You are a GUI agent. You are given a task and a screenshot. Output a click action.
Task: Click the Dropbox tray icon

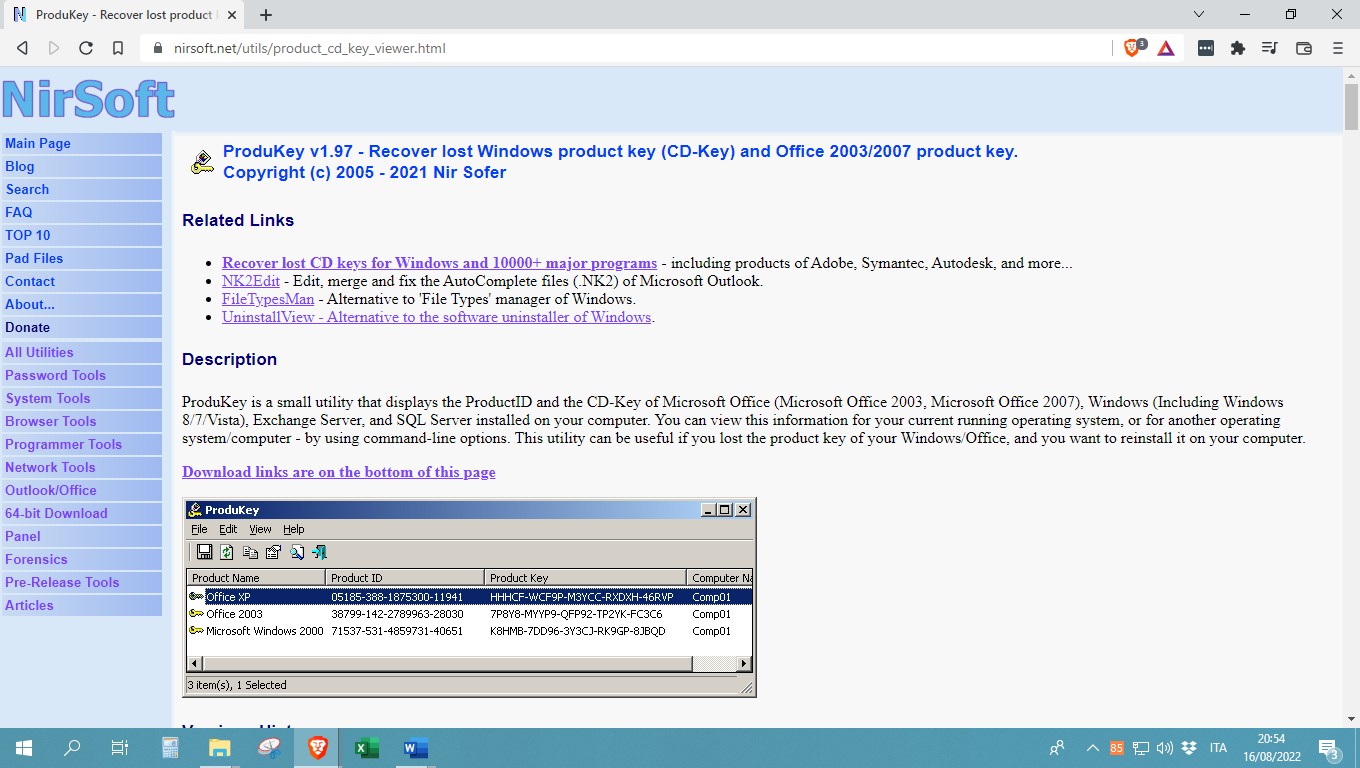[1189, 748]
